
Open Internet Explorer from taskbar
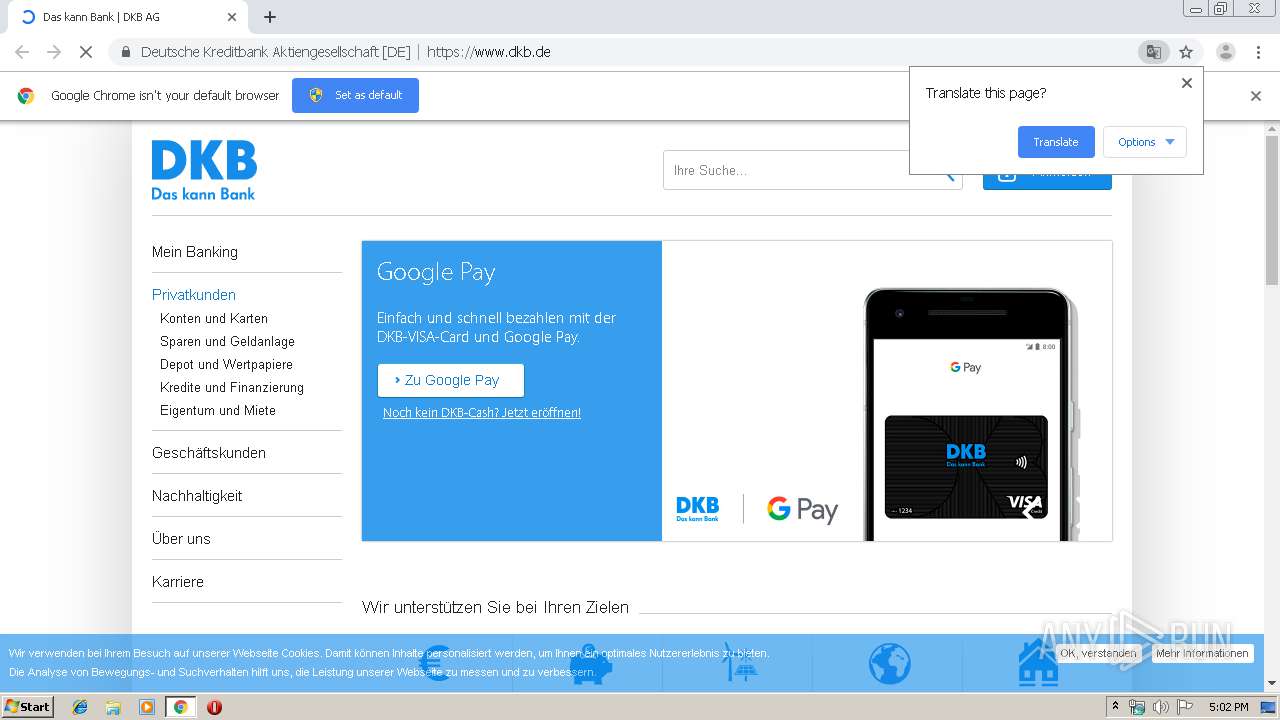tap(80, 707)
